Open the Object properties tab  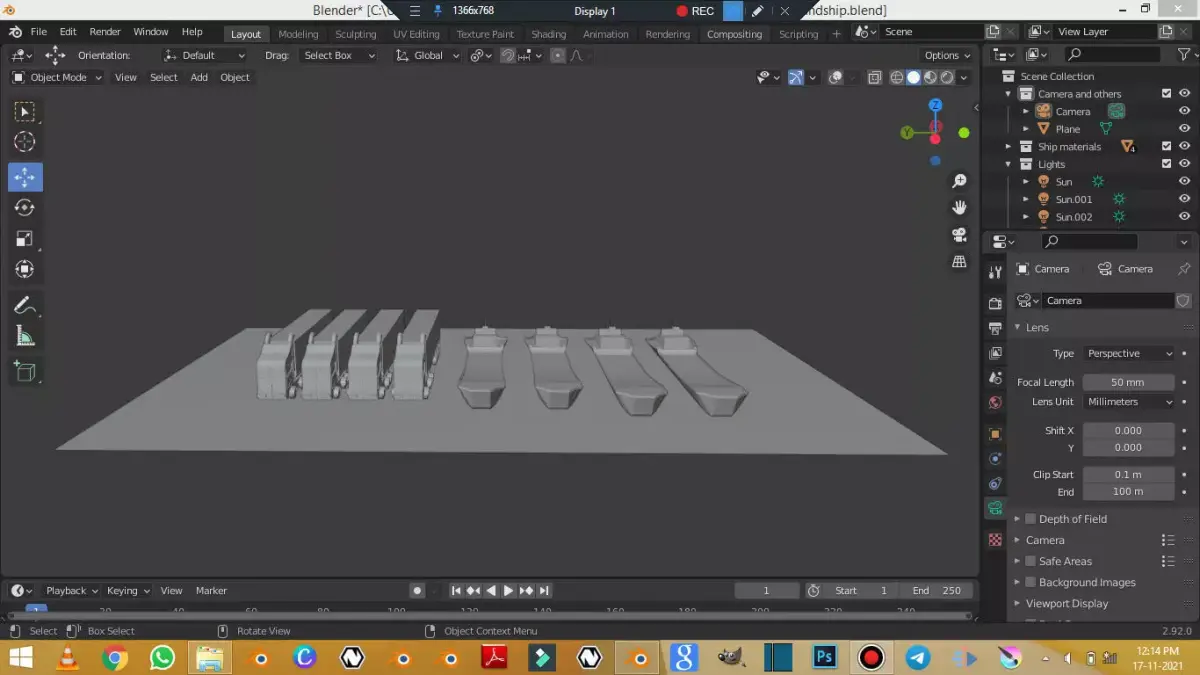[x=995, y=434]
